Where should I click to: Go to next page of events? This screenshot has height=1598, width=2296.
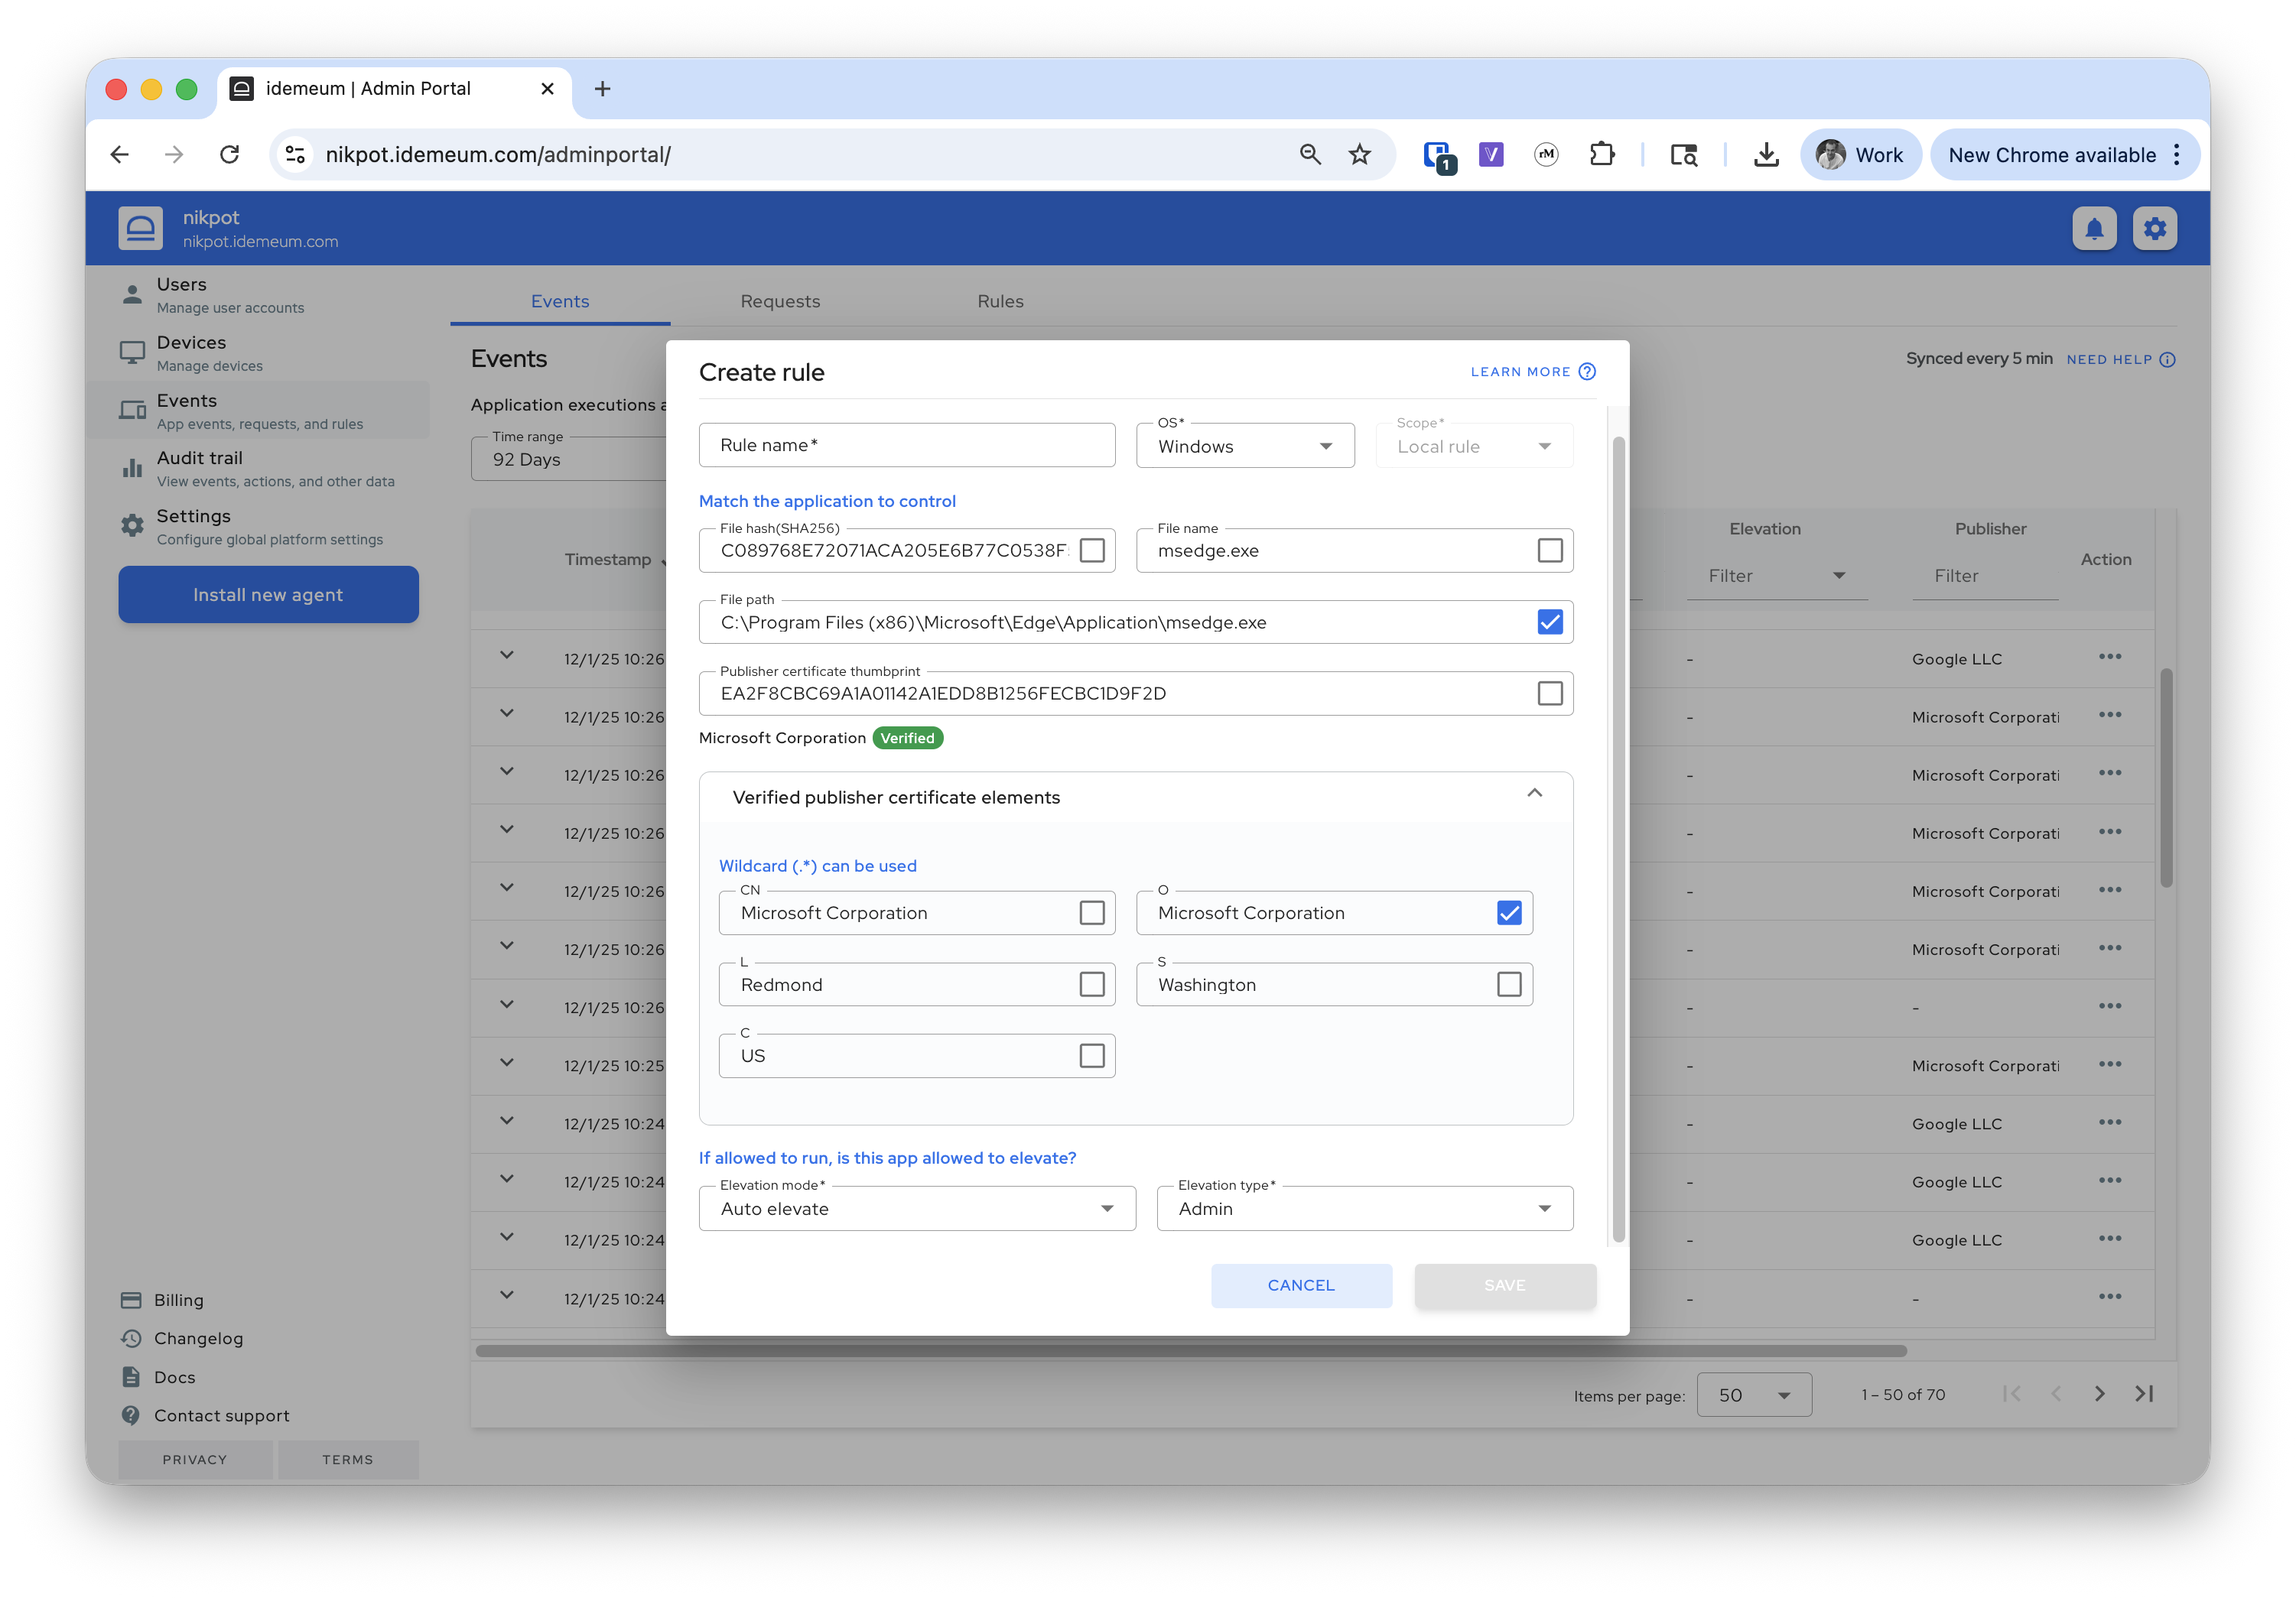tap(2099, 1394)
